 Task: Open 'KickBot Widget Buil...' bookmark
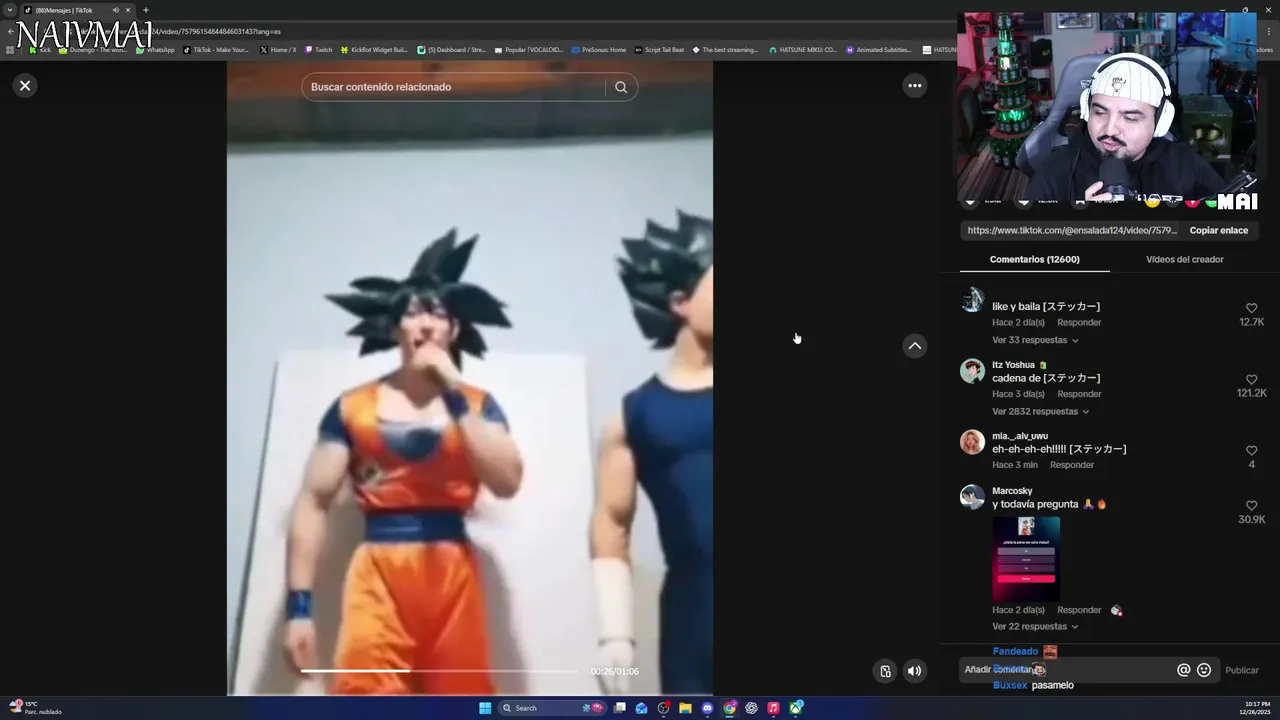click(374, 49)
